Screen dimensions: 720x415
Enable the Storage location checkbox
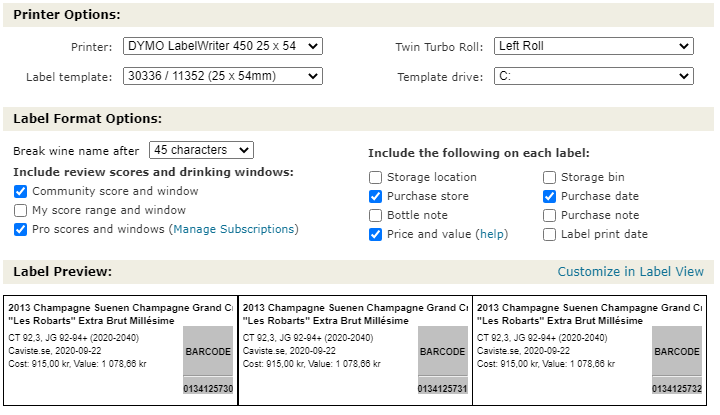[x=375, y=177]
